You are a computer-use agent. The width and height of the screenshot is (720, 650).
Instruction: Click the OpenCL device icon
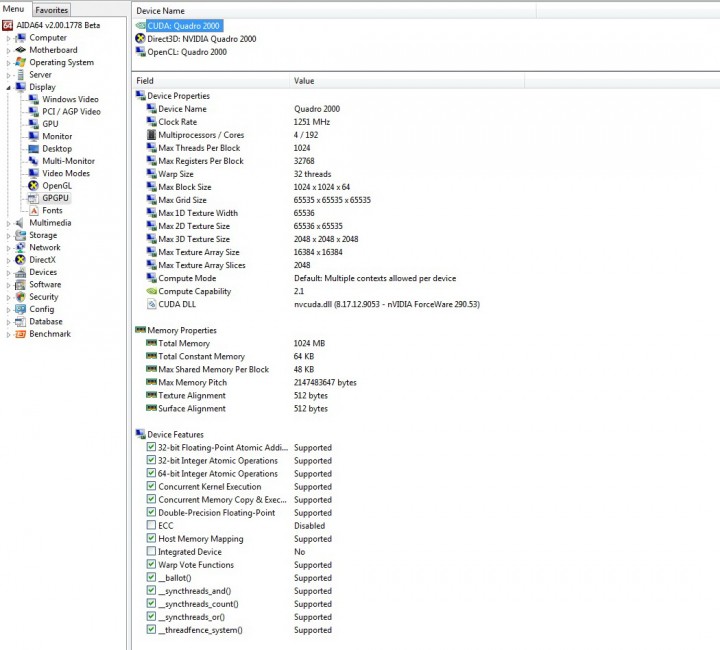click(141, 51)
